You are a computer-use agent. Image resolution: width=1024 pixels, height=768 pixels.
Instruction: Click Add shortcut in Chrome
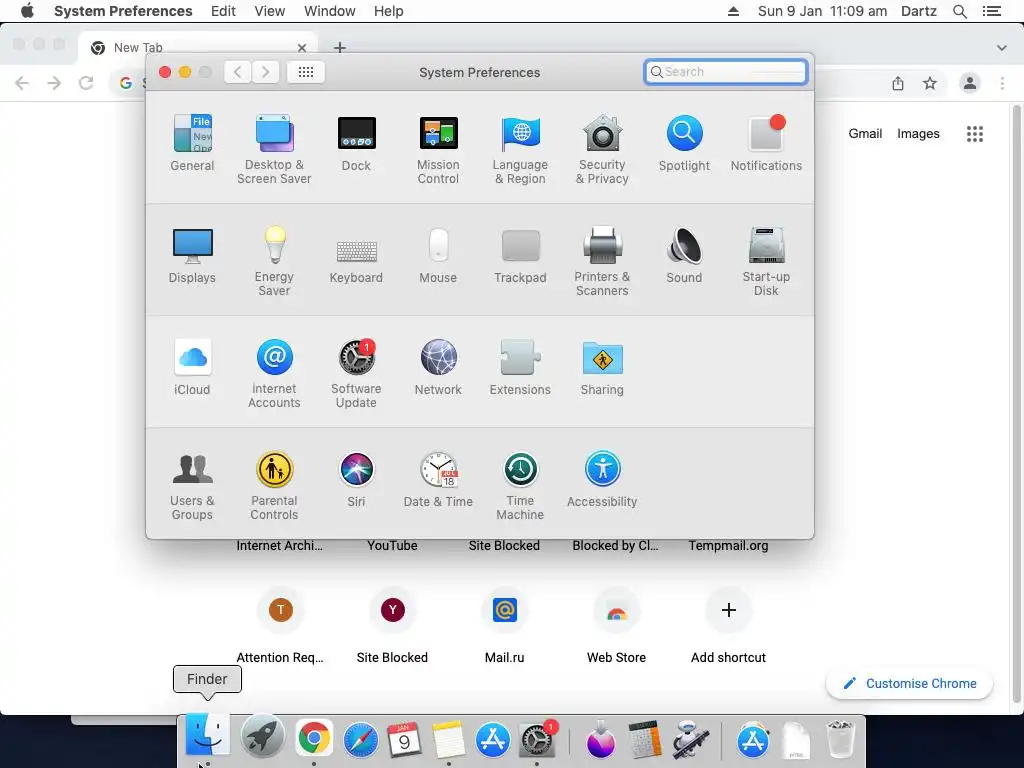click(728, 624)
